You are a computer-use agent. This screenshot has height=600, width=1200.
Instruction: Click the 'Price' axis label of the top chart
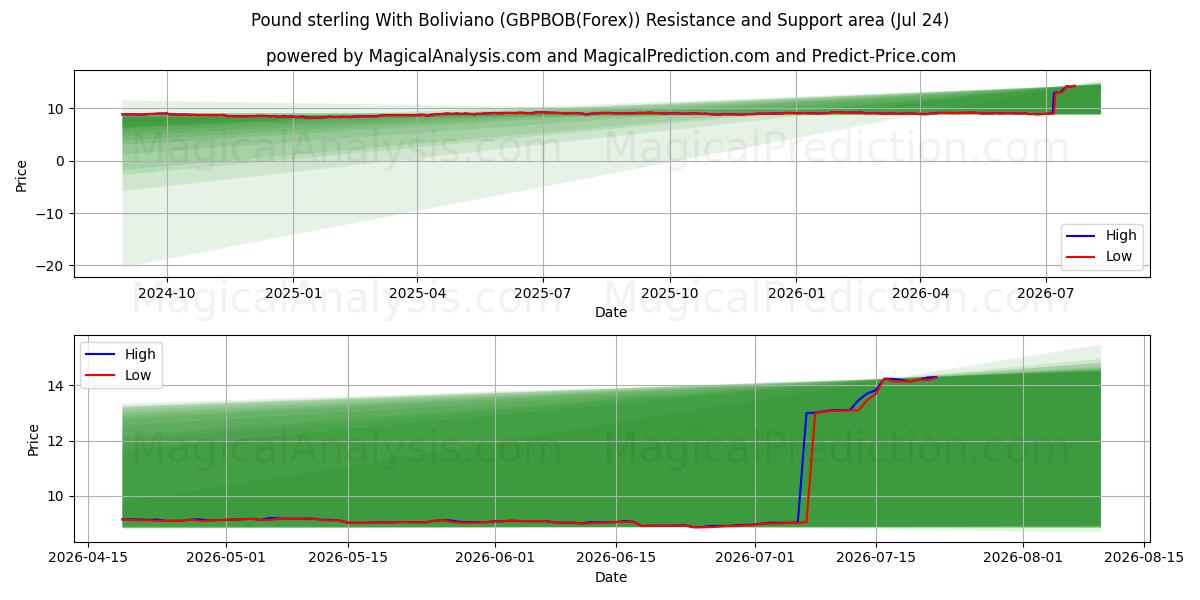22,174
